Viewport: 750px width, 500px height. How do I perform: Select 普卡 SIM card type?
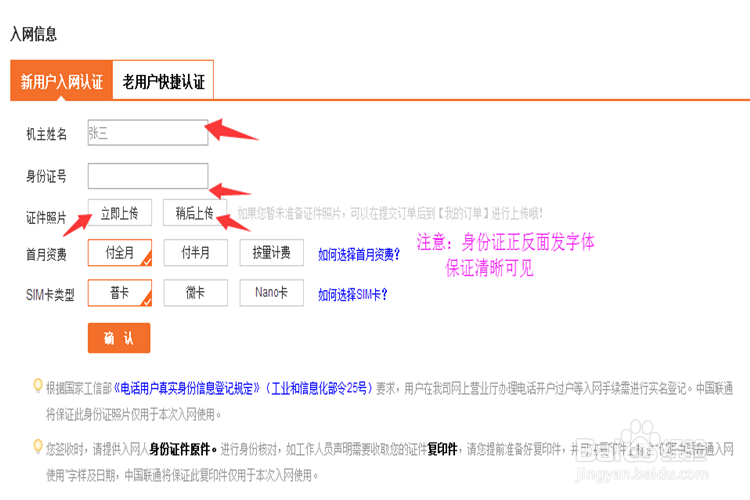click(x=120, y=293)
